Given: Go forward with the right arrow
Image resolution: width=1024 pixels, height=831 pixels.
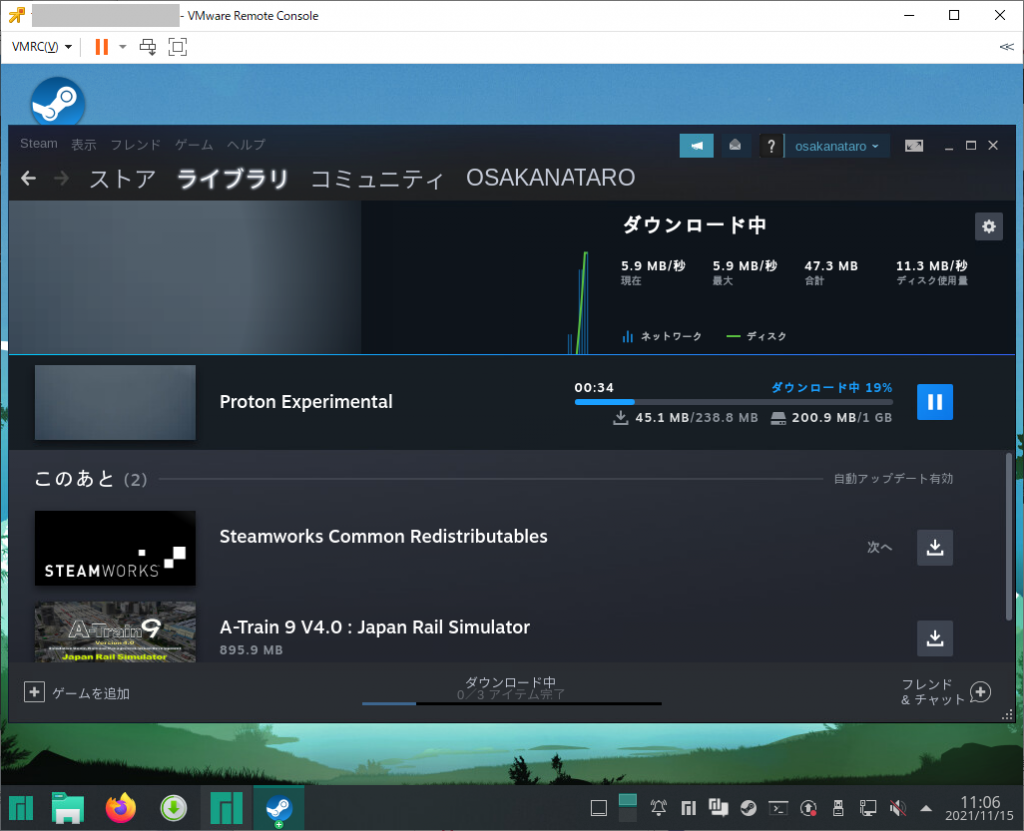Looking at the screenshot, I should (61, 178).
